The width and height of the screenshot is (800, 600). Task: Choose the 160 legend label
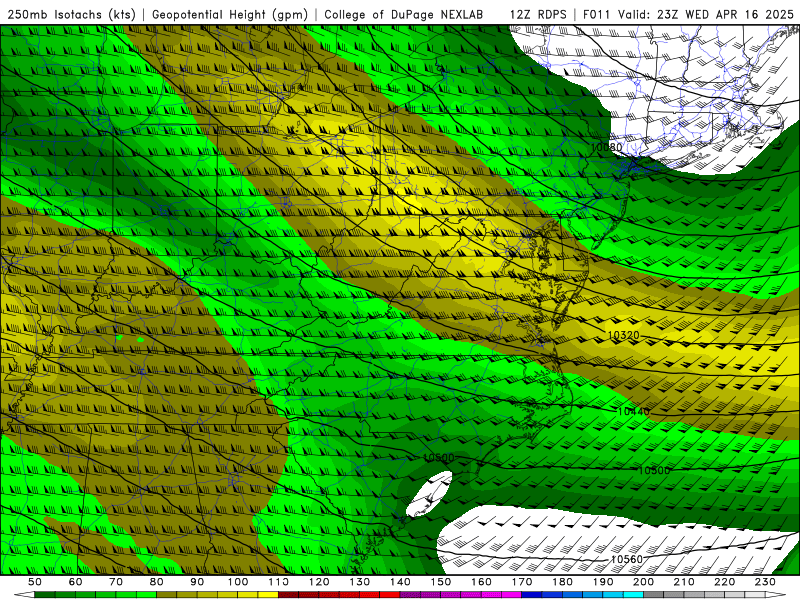tap(481, 582)
